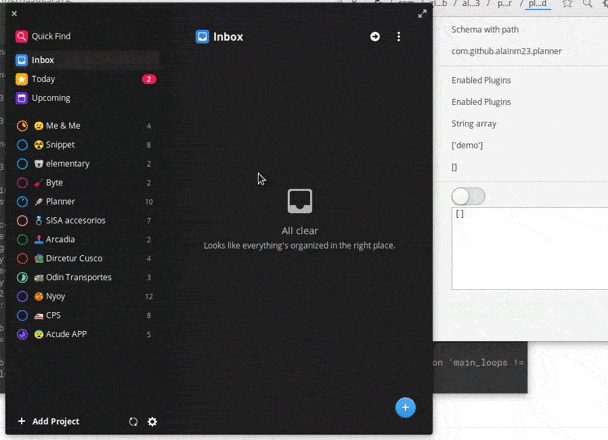Open the Snippet project

pyautogui.click(x=86, y=145)
